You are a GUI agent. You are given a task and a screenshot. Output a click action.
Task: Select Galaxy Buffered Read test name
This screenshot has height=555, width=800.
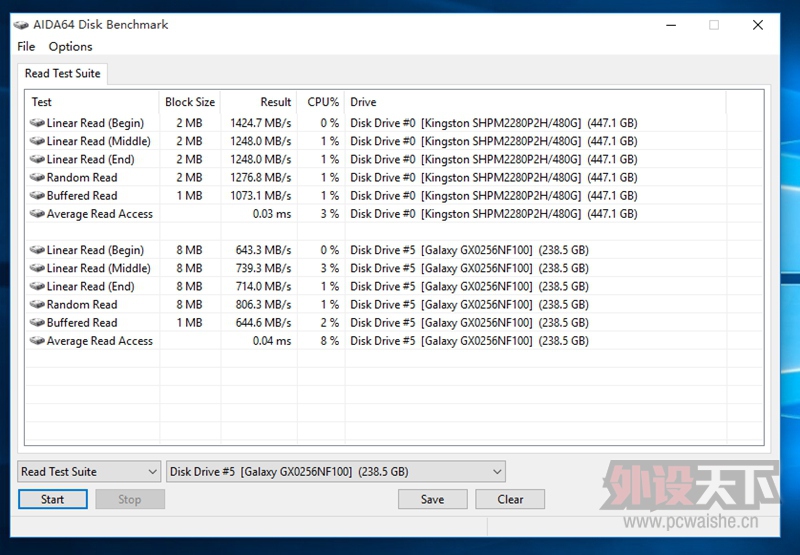pos(82,322)
